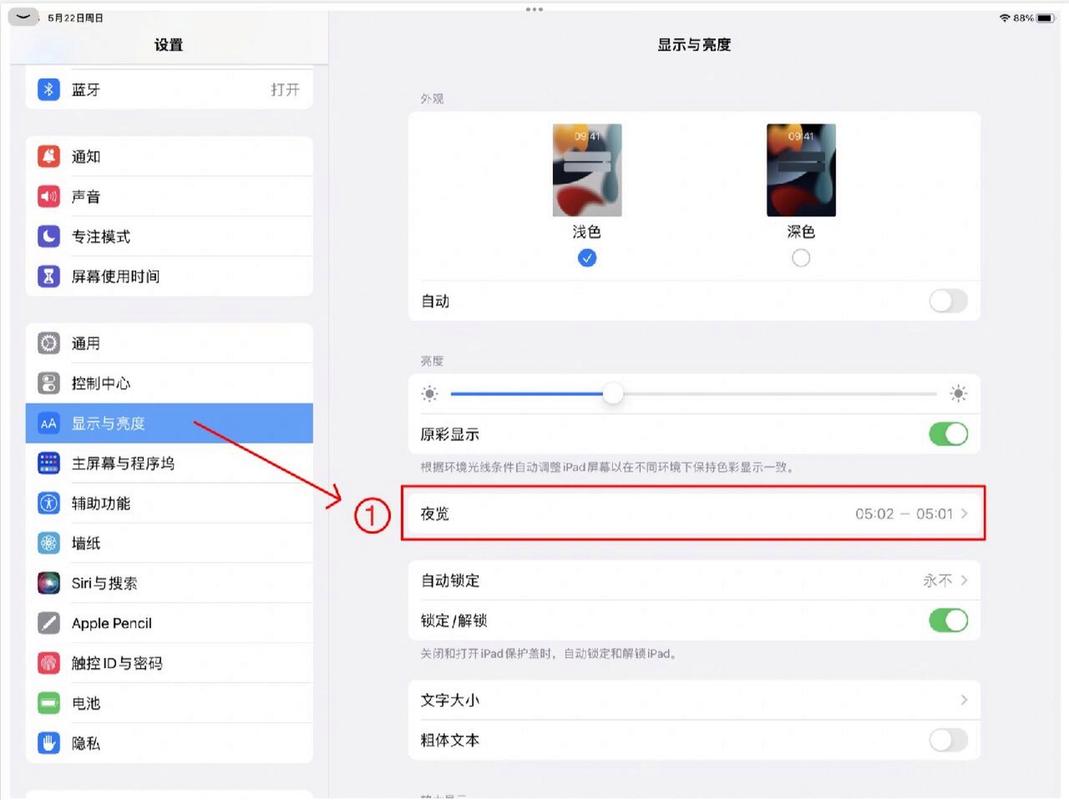This screenshot has width=1069, height=800.
Task: Tap the Apple Pencil icon
Action: [48, 623]
